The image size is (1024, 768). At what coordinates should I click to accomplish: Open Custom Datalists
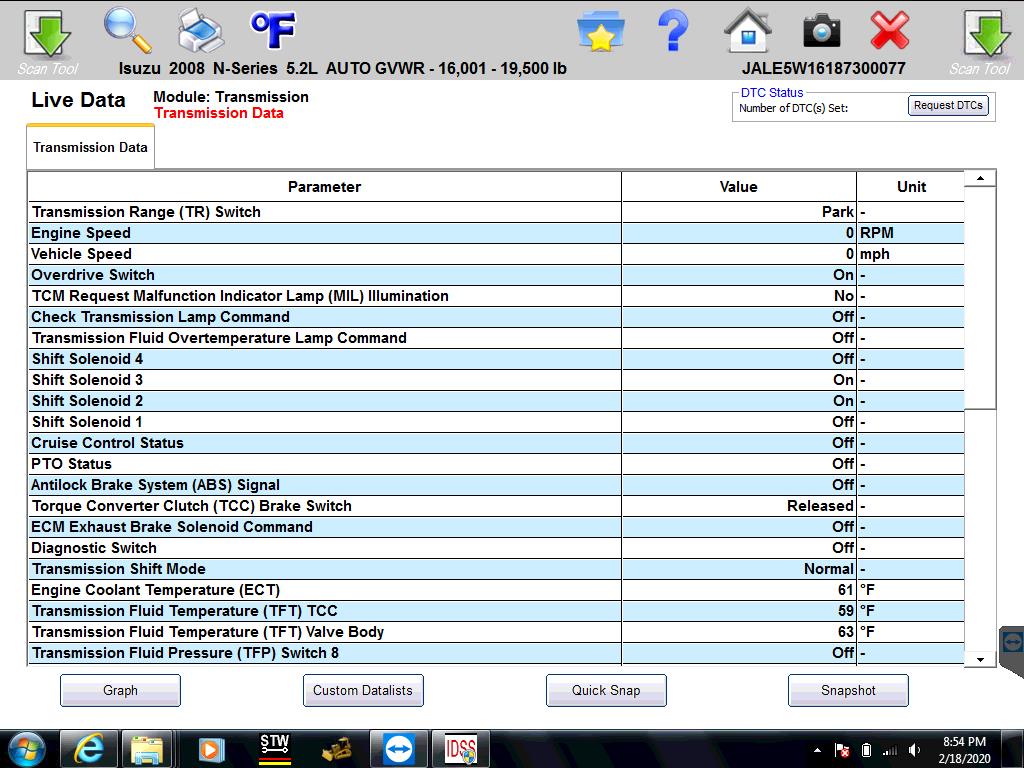(363, 690)
